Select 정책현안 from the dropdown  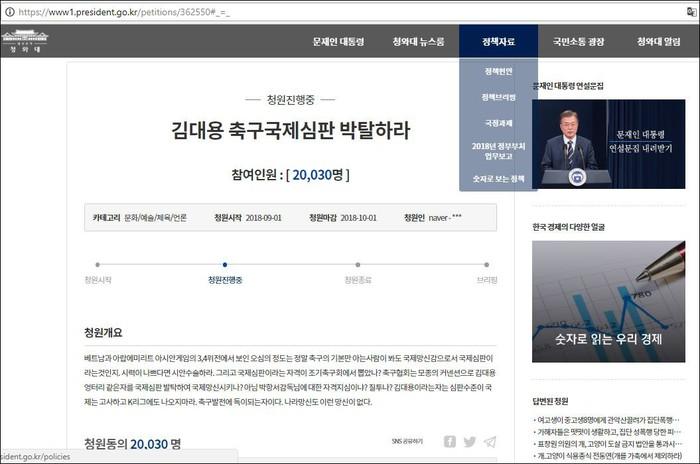coord(498,72)
